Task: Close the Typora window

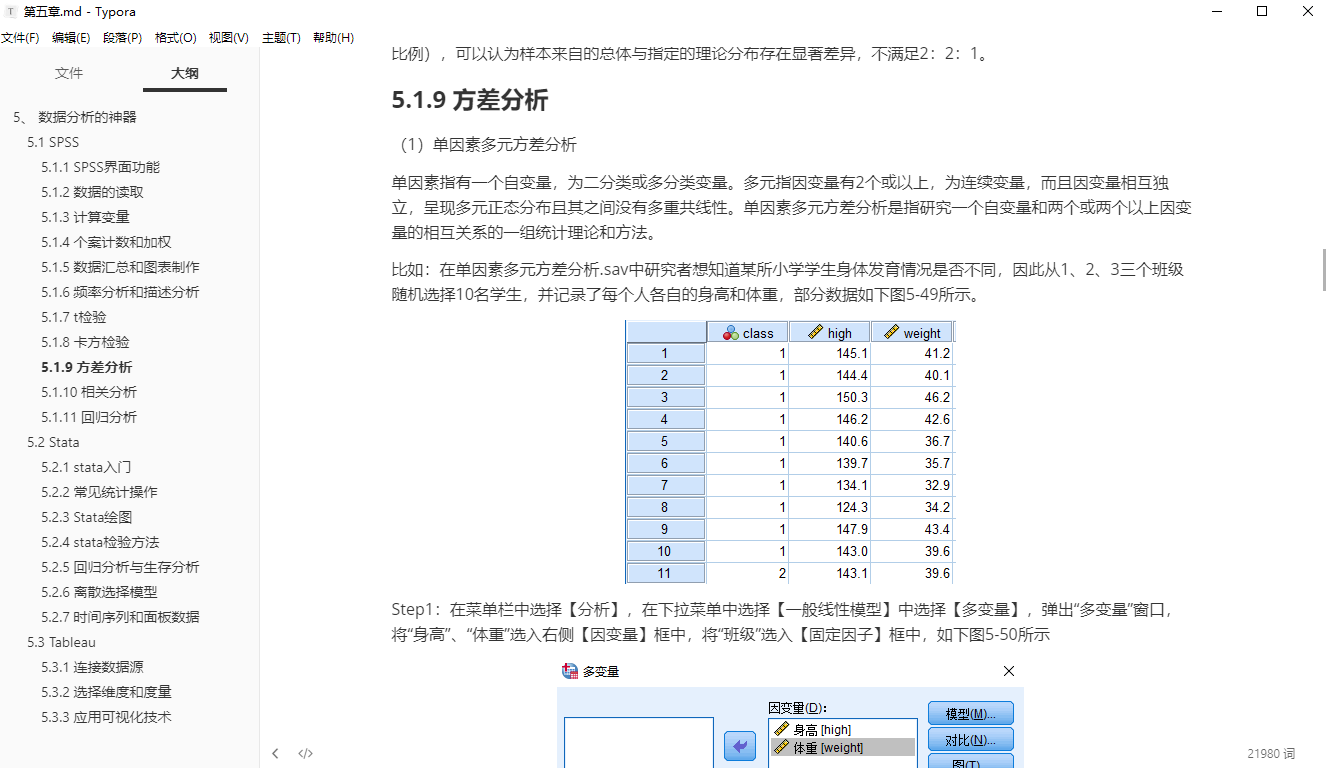Action: pyautogui.click(x=1308, y=12)
